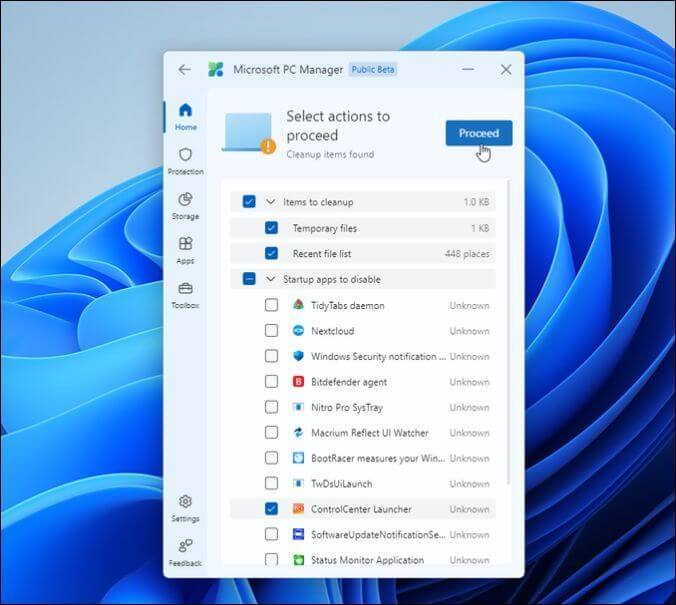Uncheck Temporary files checkbox

click(271, 228)
